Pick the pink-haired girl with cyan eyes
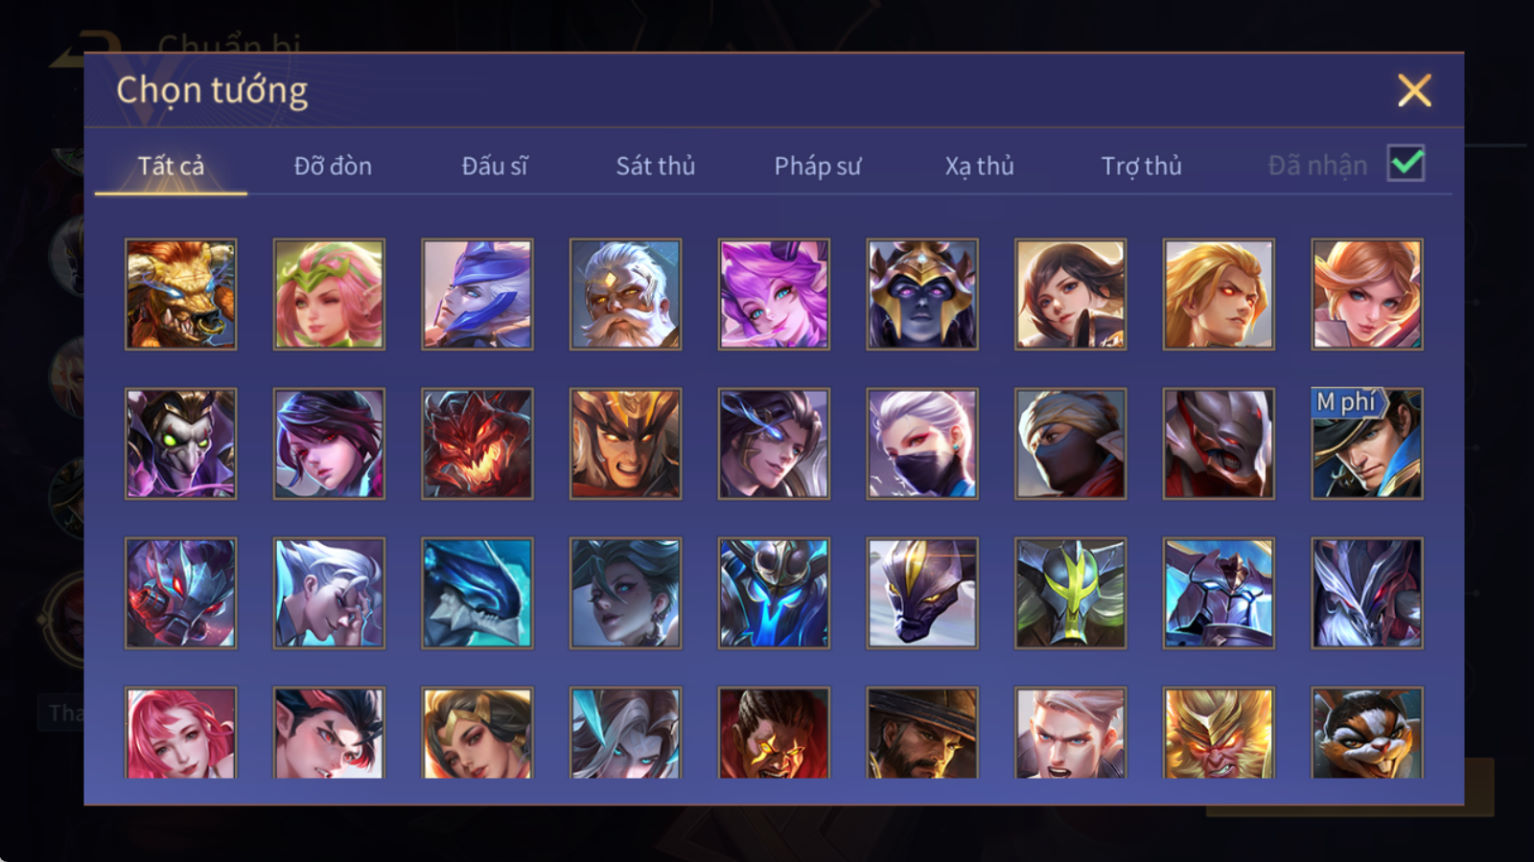Viewport: 1534px width, 862px height. pyautogui.click(x=773, y=294)
